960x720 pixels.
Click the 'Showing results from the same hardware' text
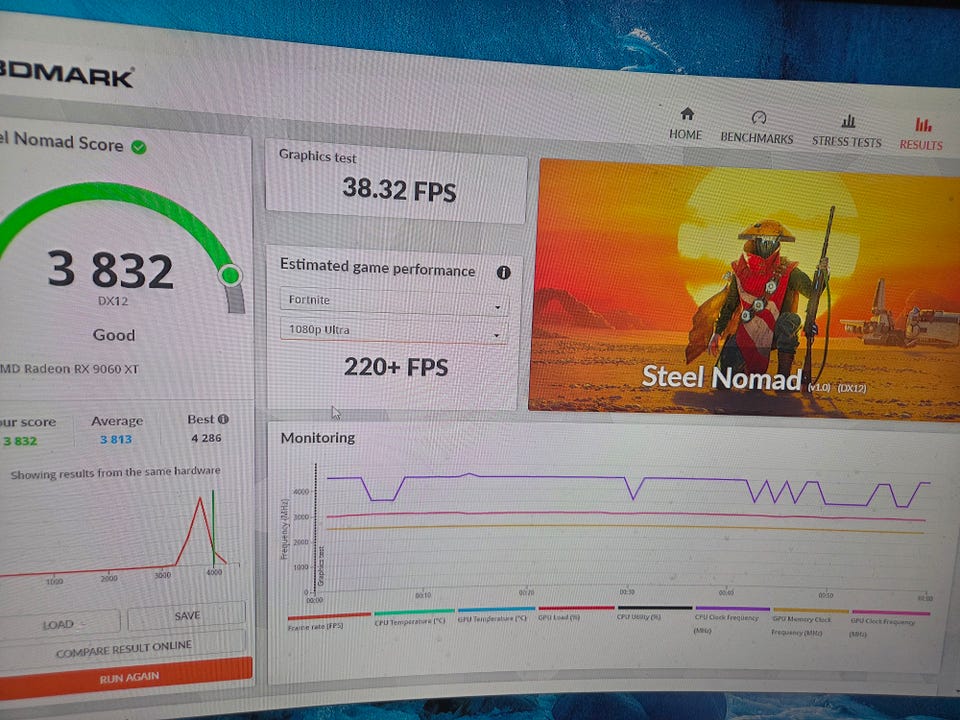(116, 472)
